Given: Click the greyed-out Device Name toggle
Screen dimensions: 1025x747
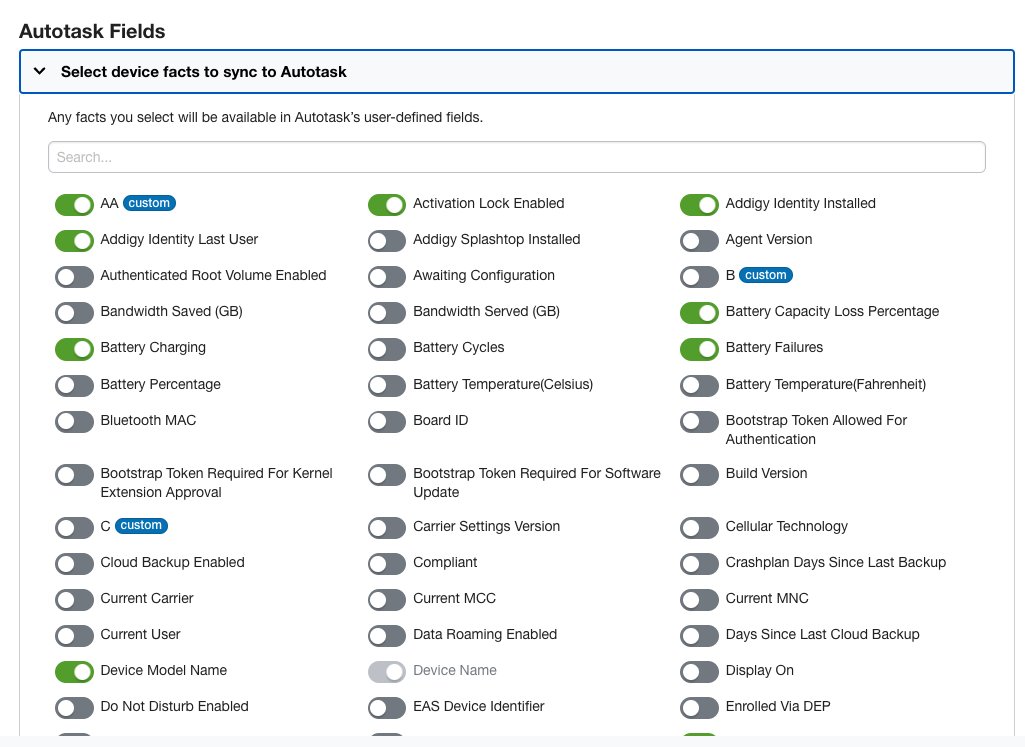Looking at the screenshot, I should 387,671.
